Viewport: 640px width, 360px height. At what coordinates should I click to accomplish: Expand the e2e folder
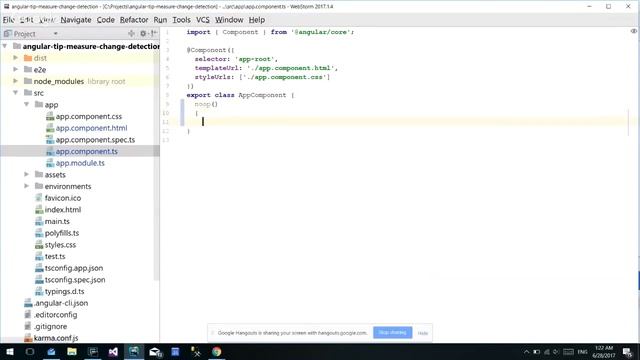click(16, 69)
